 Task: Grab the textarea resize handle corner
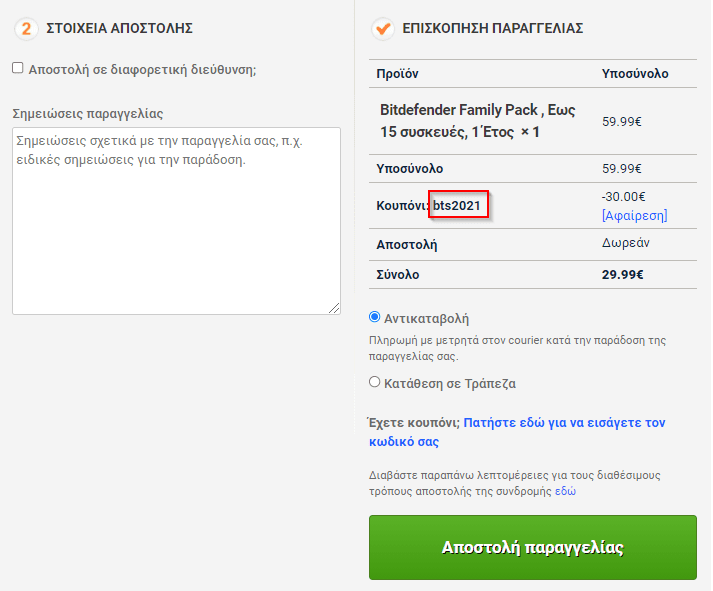pos(334,308)
